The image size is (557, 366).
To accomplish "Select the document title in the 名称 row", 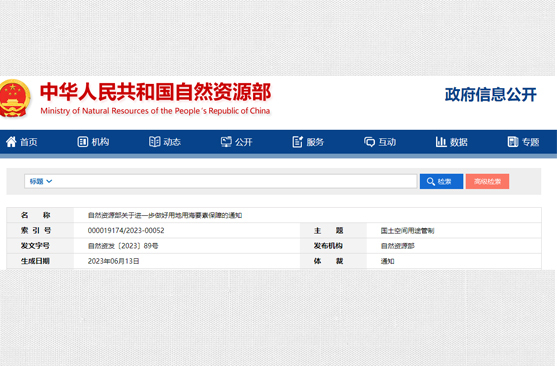I will coord(165,215).
